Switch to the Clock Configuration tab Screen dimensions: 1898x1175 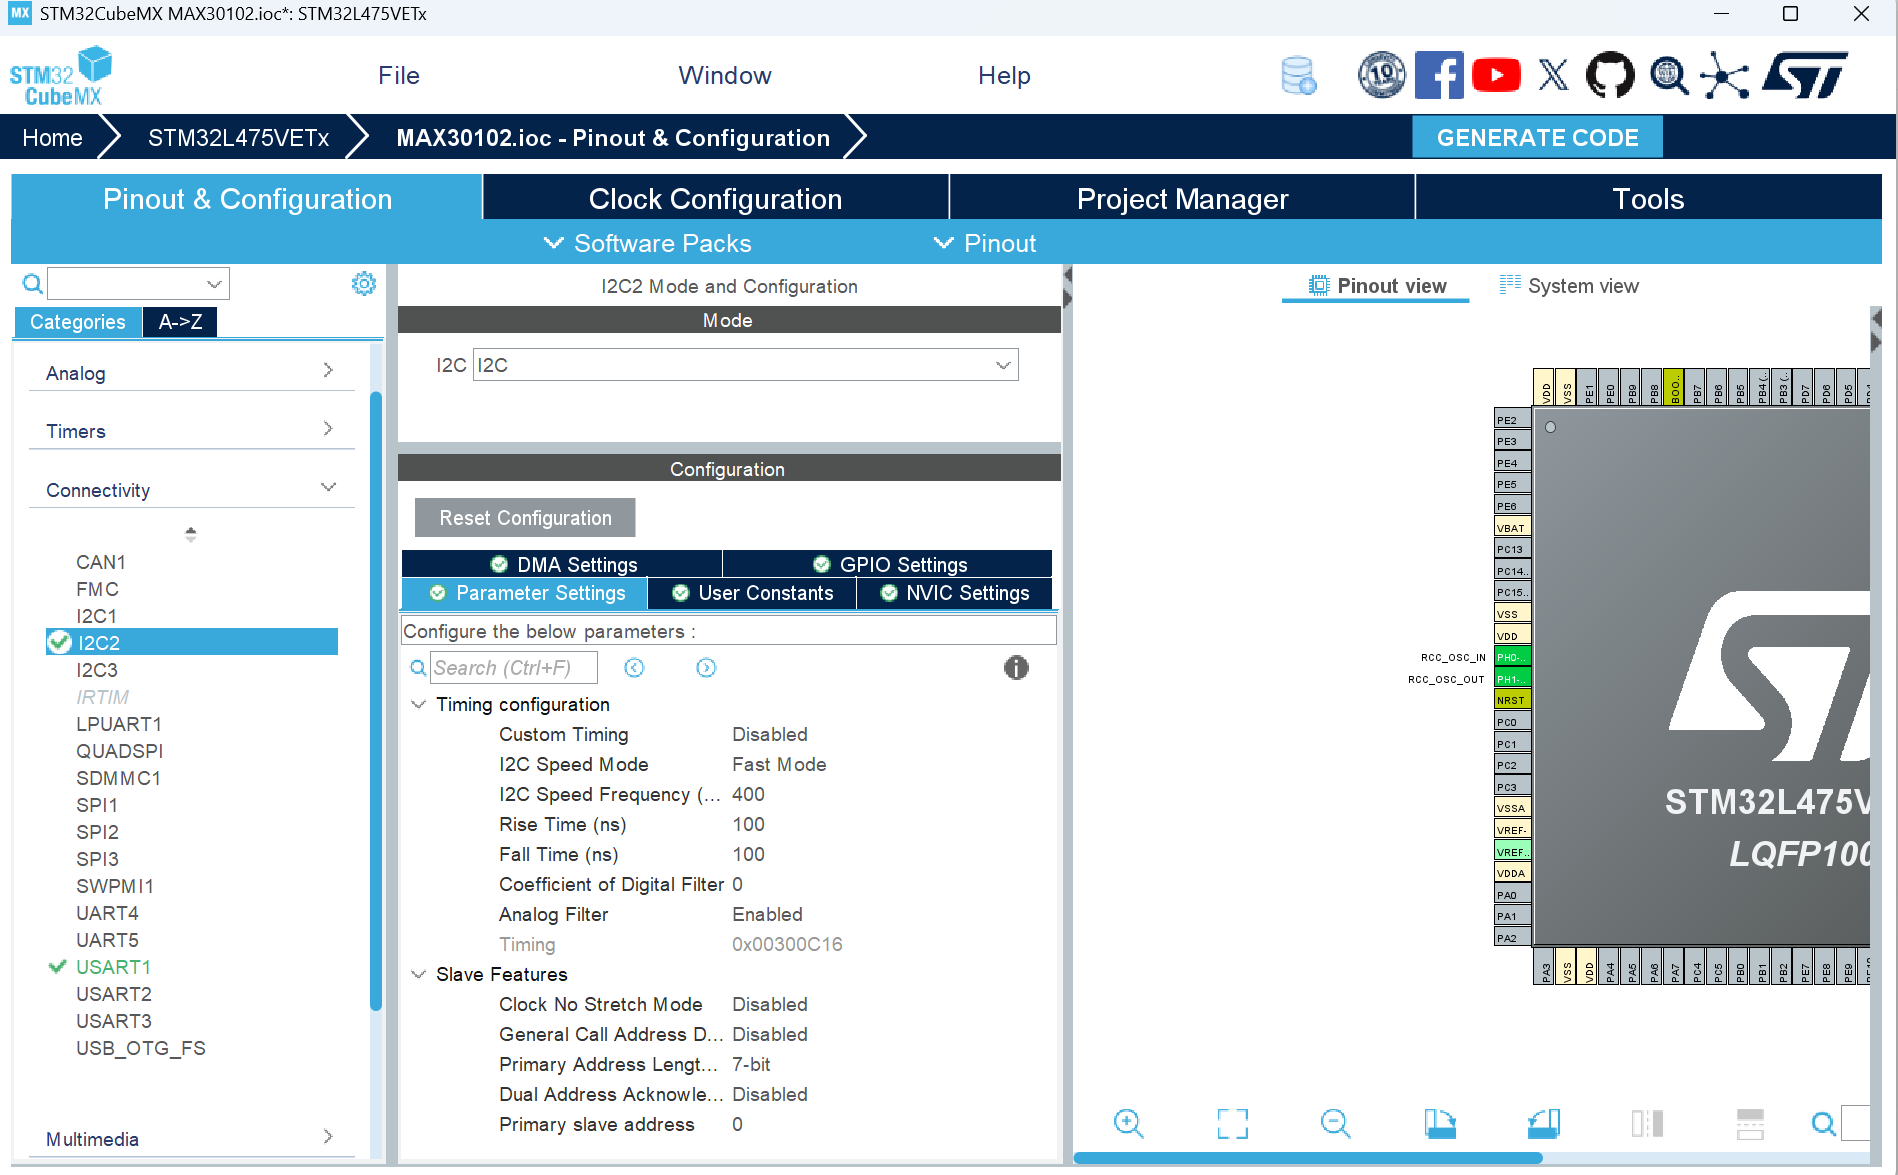[716, 198]
